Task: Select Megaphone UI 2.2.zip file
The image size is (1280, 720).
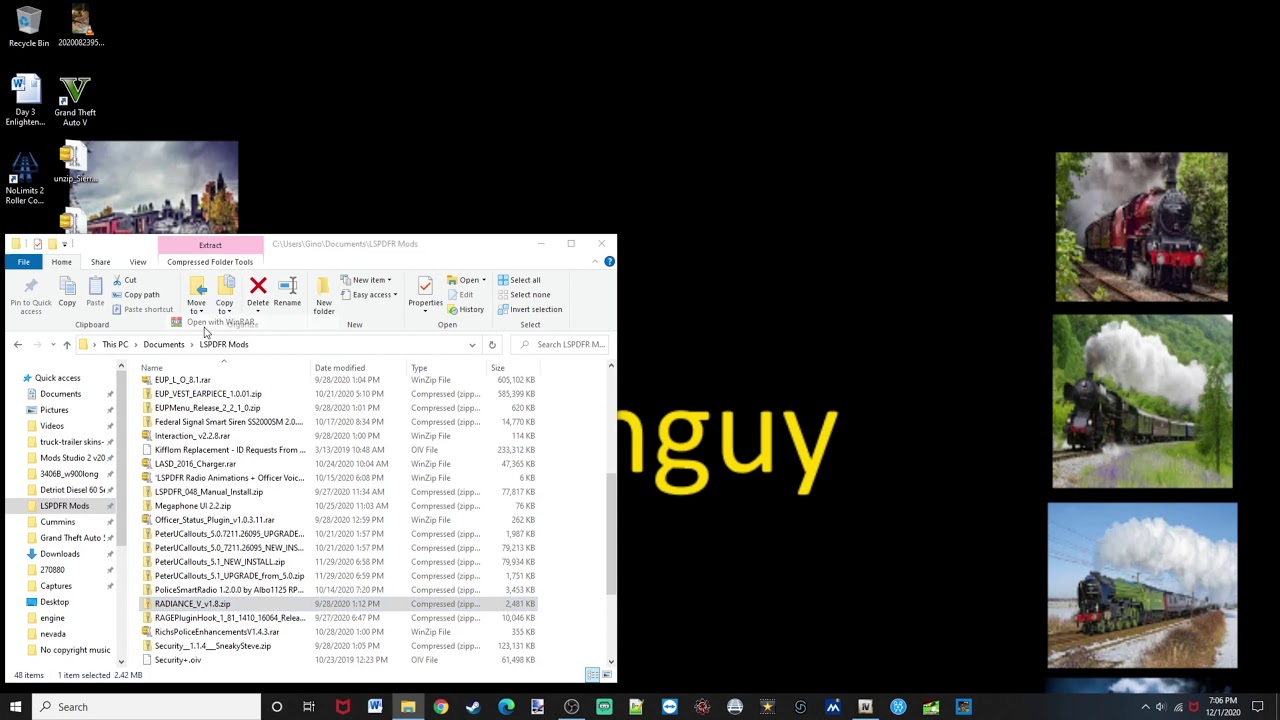Action: click(x=192, y=506)
